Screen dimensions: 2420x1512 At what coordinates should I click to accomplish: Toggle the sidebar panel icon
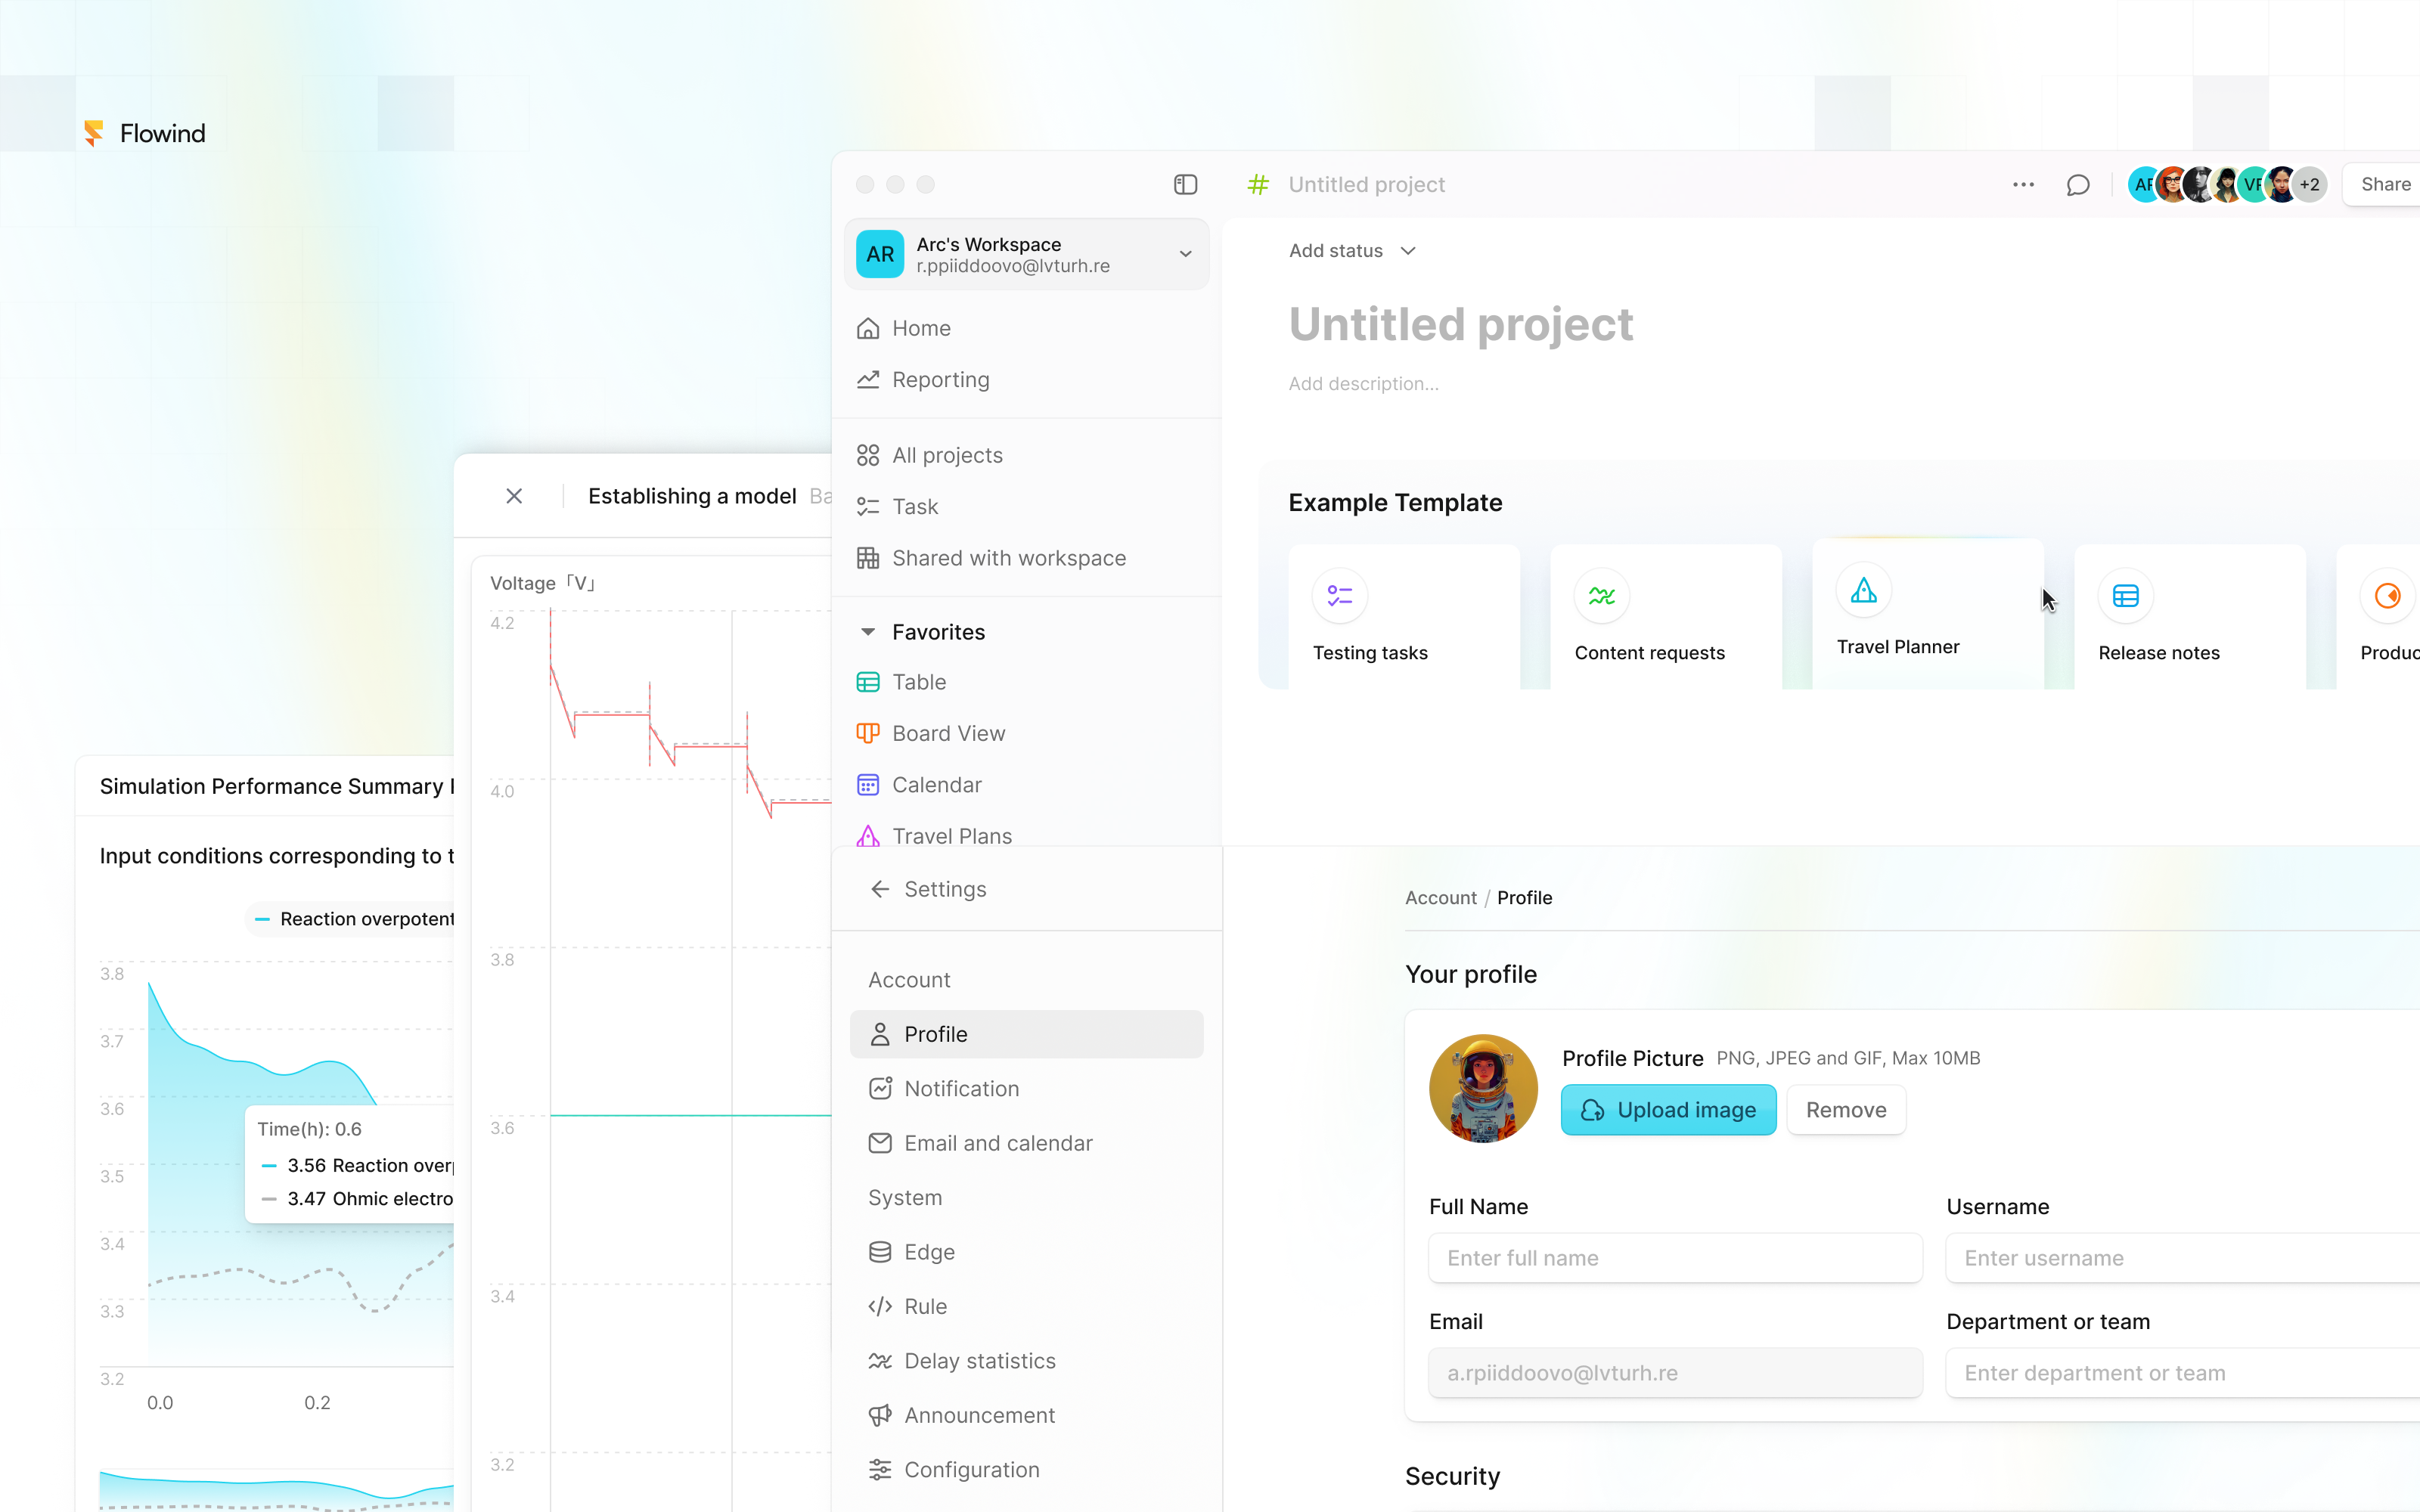point(1185,185)
